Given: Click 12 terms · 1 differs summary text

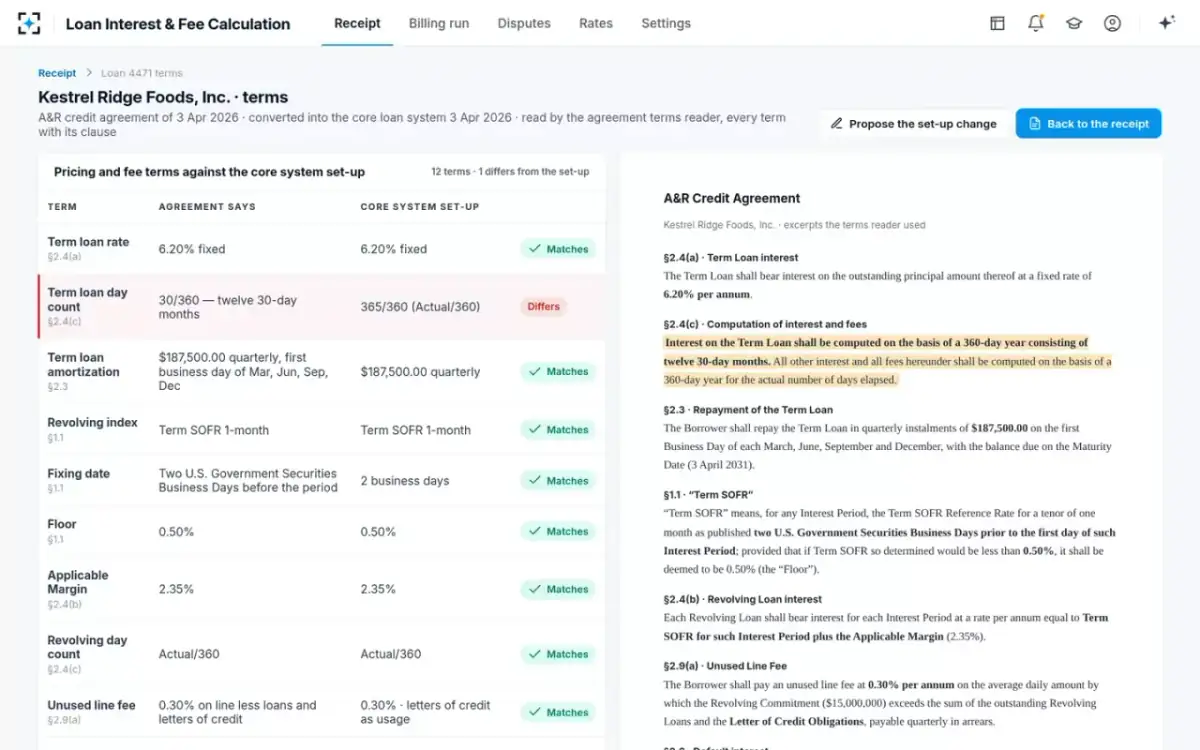Looking at the screenshot, I should 510,172.
